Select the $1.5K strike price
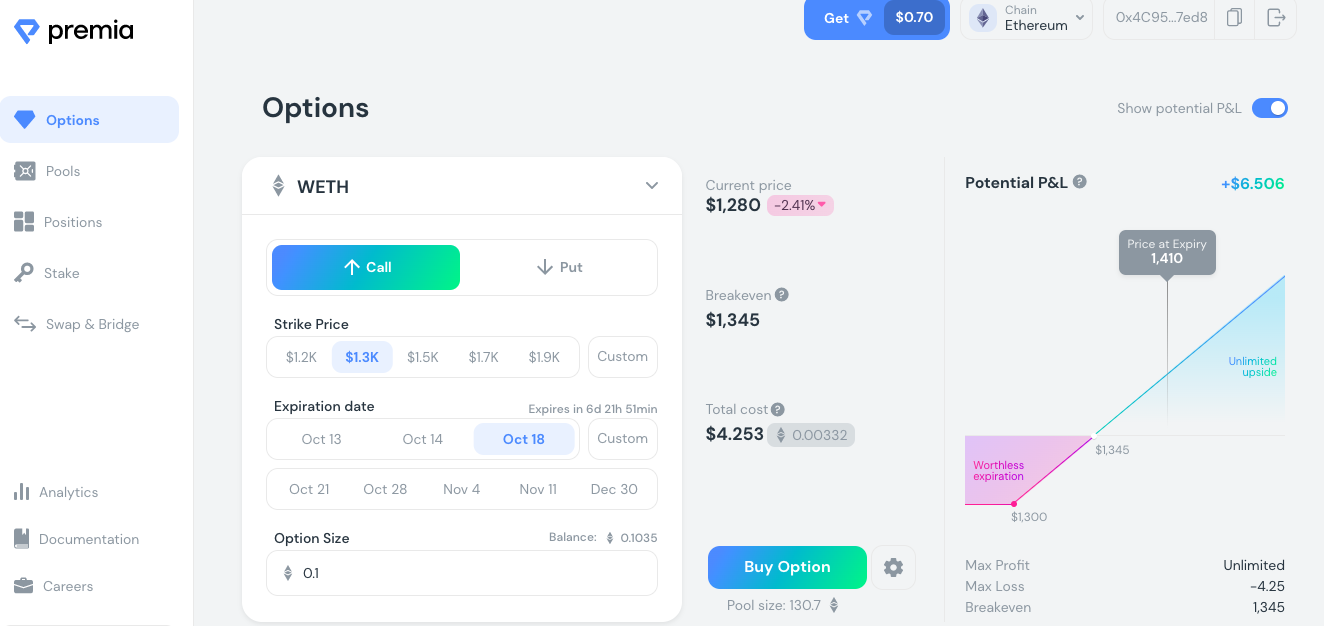Image resolution: width=1324 pixels, height=626 pixels. 423,357
